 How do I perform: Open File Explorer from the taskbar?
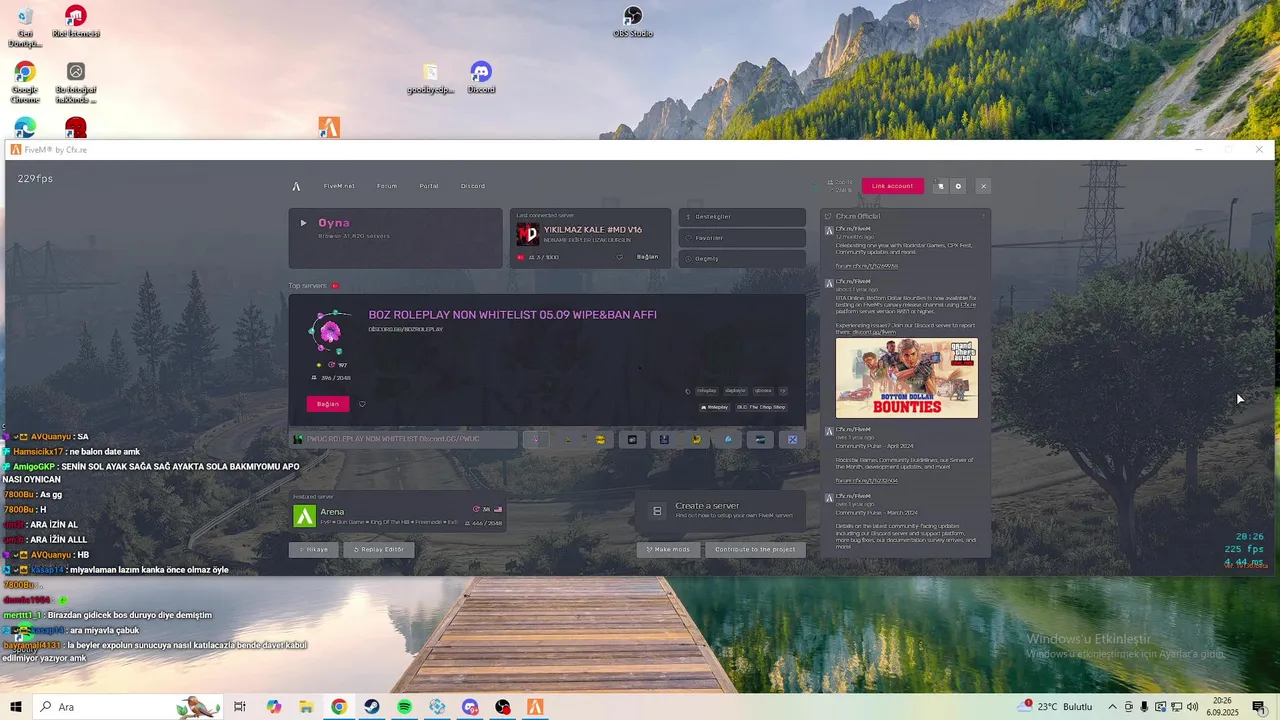tap(306, 707)
